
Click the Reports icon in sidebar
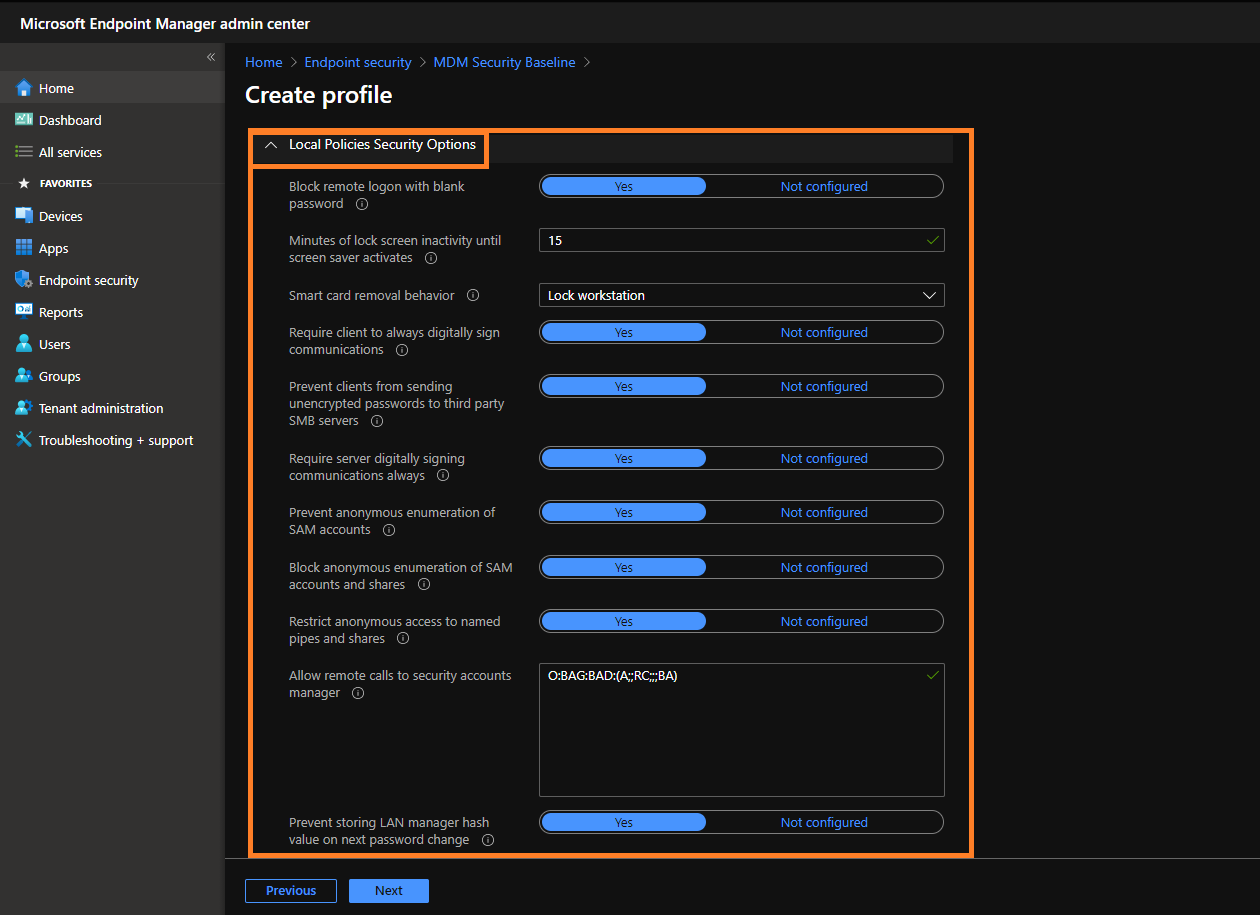click(24, 312)
